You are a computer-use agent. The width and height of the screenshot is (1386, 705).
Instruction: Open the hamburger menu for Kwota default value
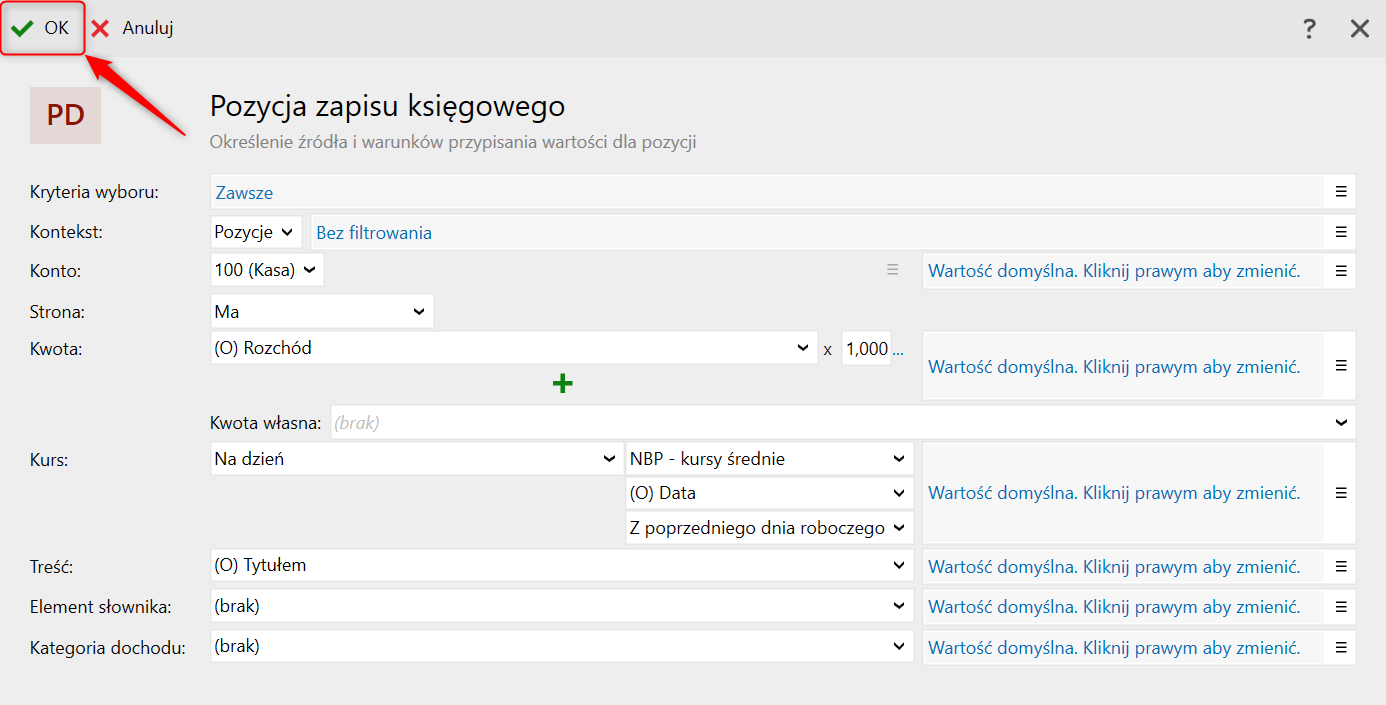tap(1341, 366)
